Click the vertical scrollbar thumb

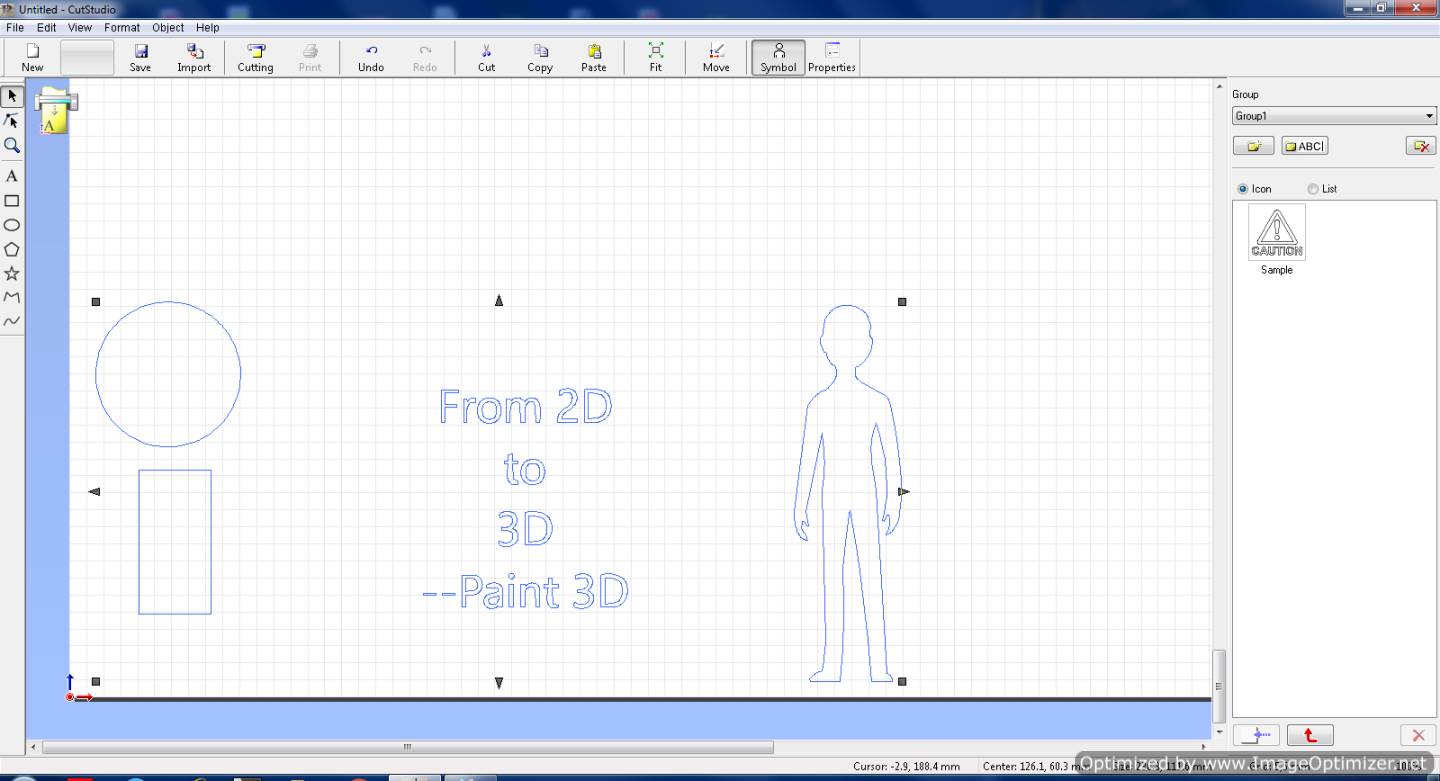click(1218, 686)
